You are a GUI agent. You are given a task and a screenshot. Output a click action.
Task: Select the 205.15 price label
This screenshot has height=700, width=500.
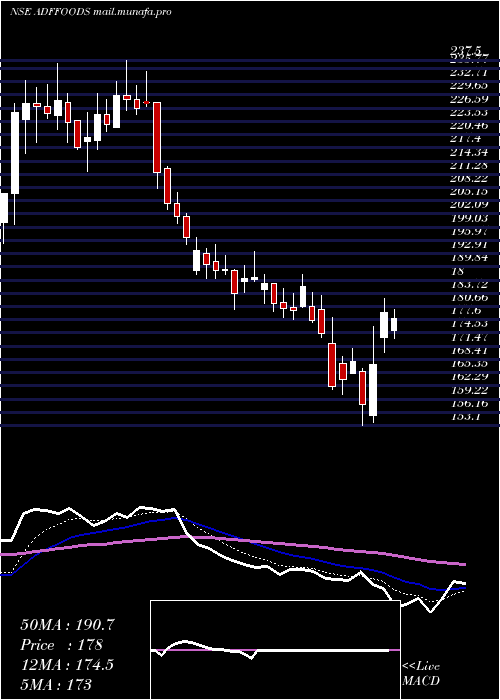(x=469, y=192)
